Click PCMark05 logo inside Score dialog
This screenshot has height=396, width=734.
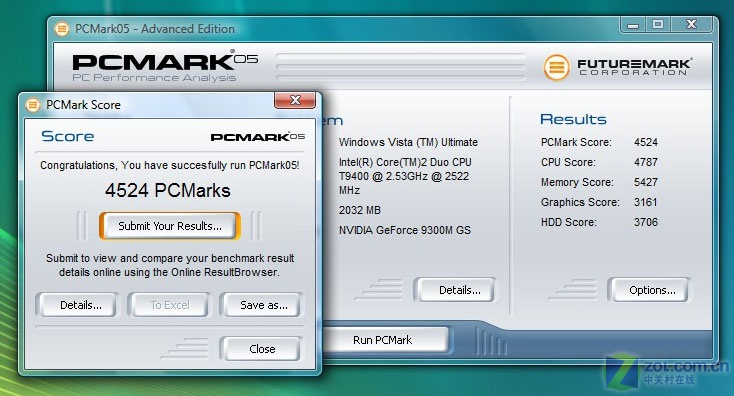tap(257, 137)
